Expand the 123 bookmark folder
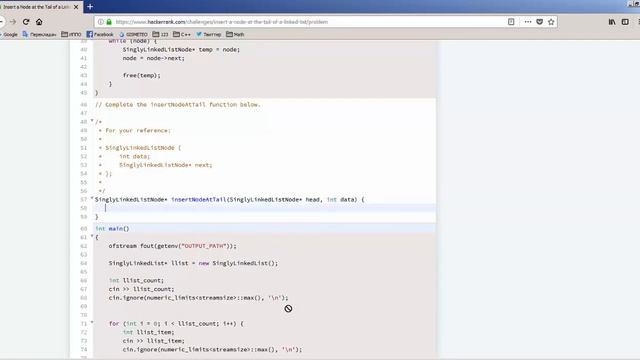 pos(160,35)
